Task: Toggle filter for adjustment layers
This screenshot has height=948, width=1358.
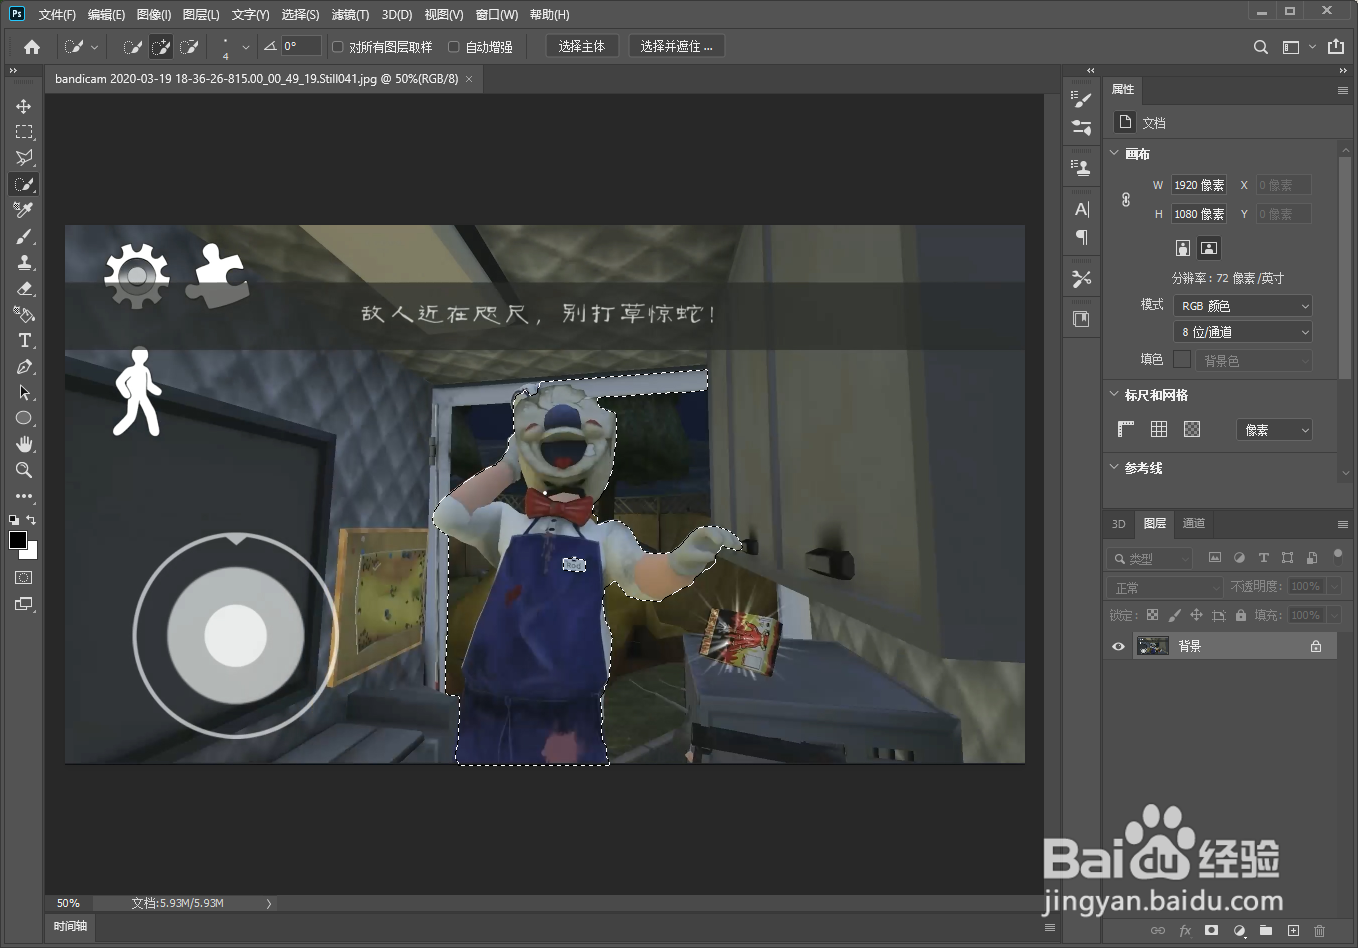Action: pos(1239,558)
